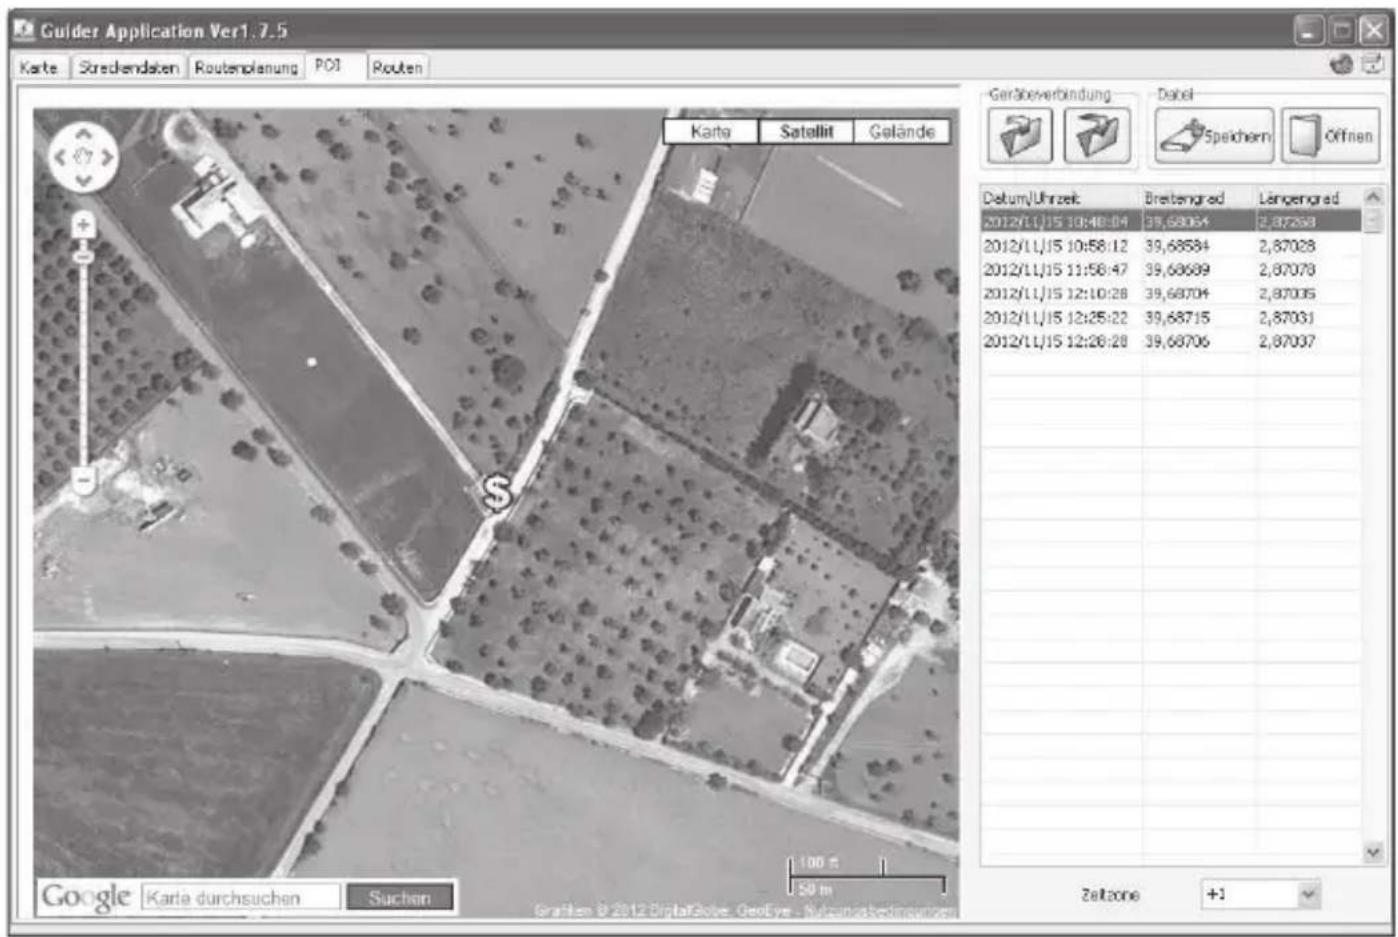1398x937 pixels.
Task: Switch the map view to Satellit mode
Action: (x=806, y=131)
